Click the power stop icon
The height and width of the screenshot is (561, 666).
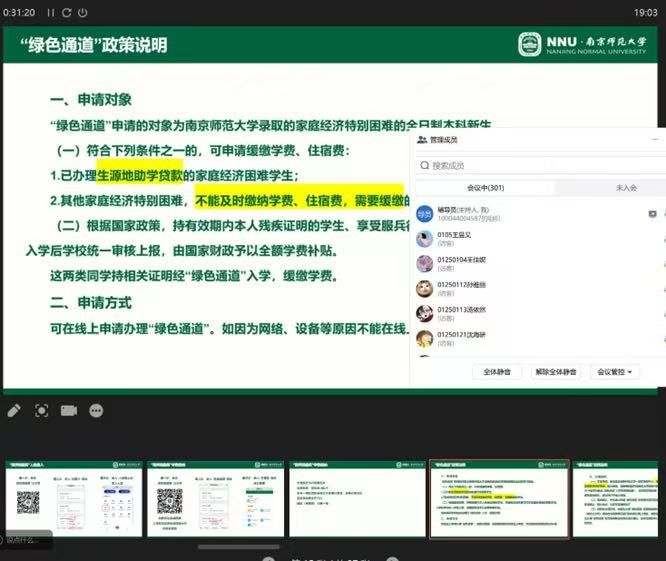tap(82, 12)
